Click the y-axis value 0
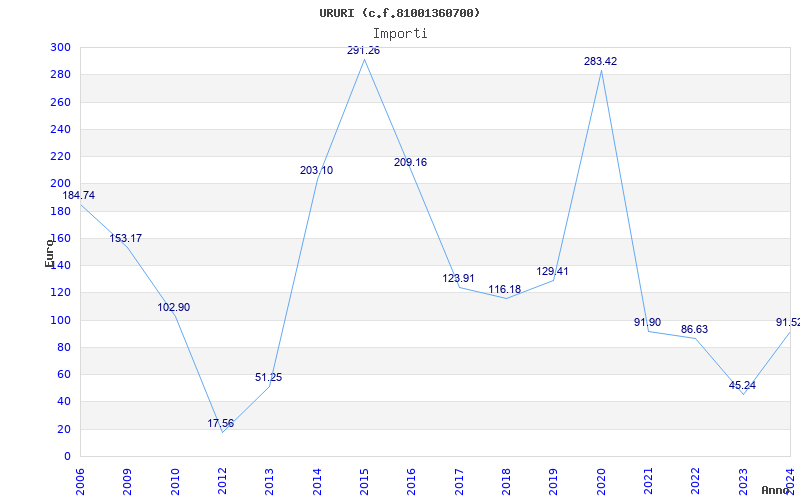This screenshot has width=800, height=500. click(x=67, y=457)
